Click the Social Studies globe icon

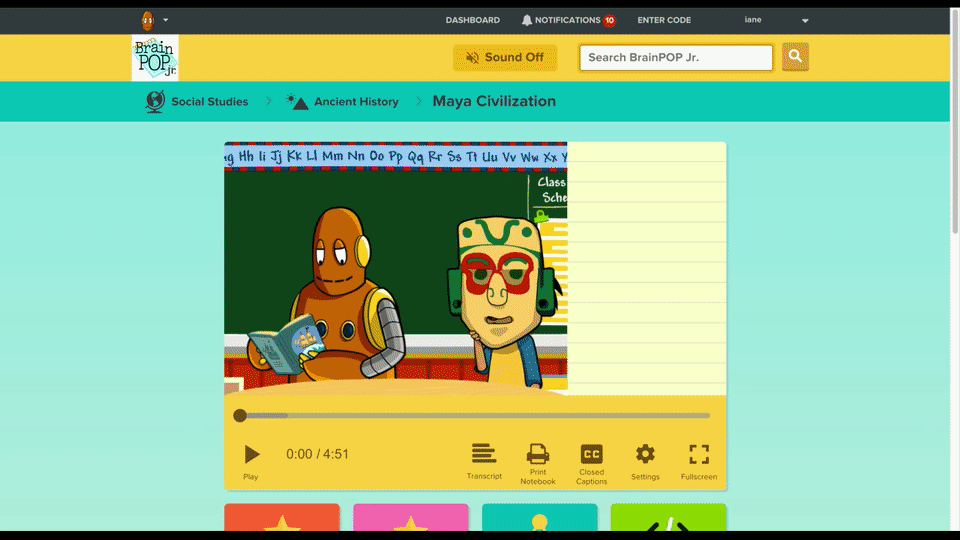click(x=155, y=101)
